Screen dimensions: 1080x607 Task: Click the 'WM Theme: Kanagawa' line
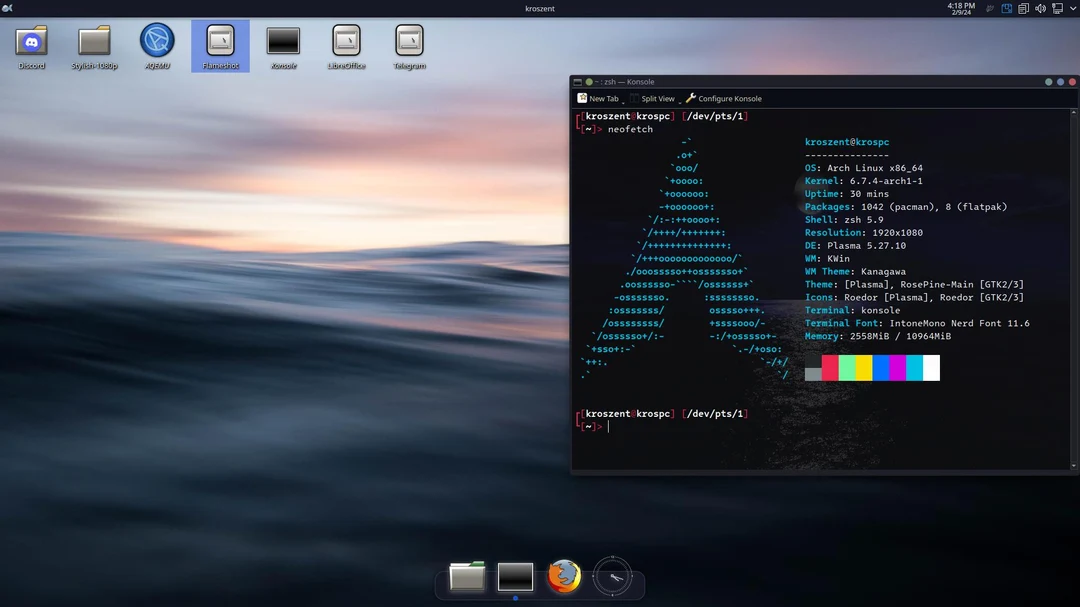click(x=855, y=271)
